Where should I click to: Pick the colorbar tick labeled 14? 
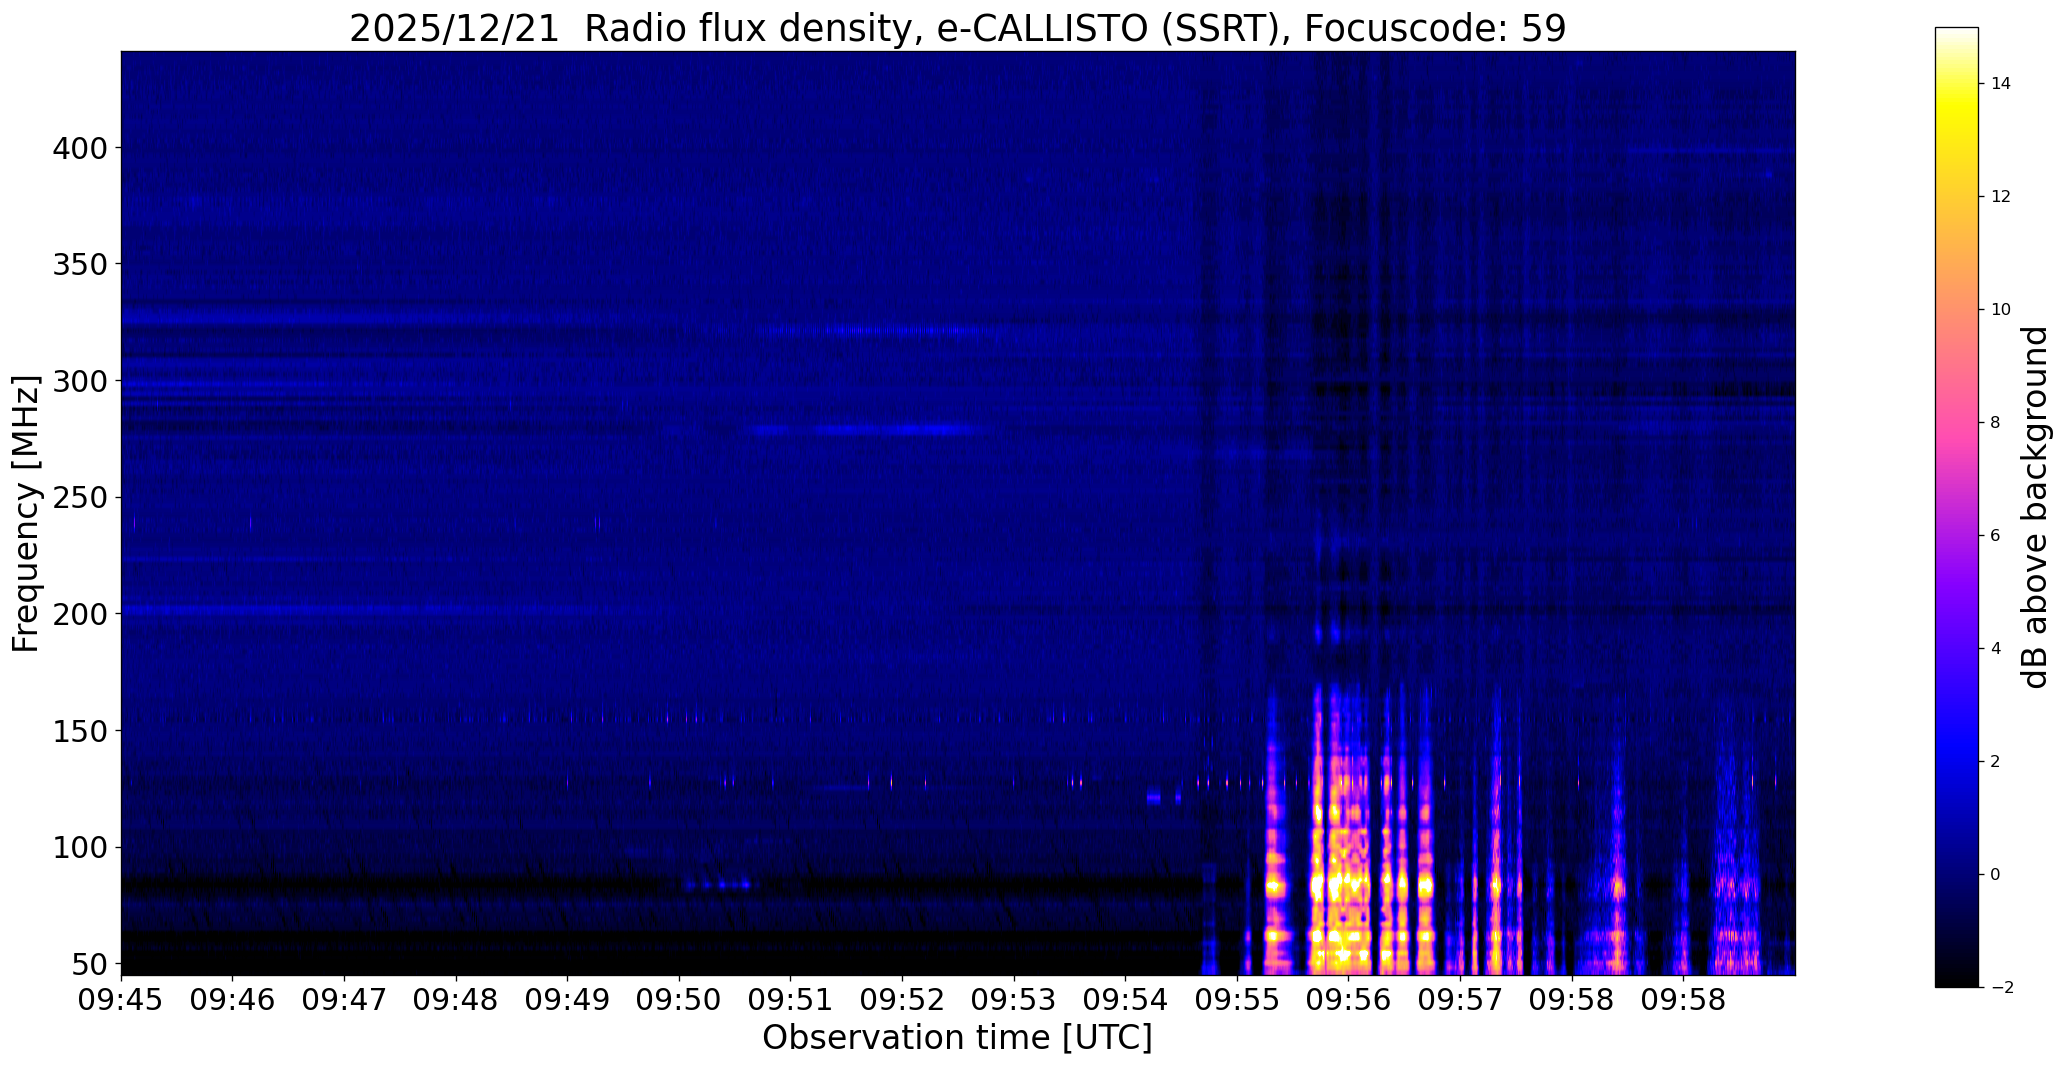(x=2001, y=84)
